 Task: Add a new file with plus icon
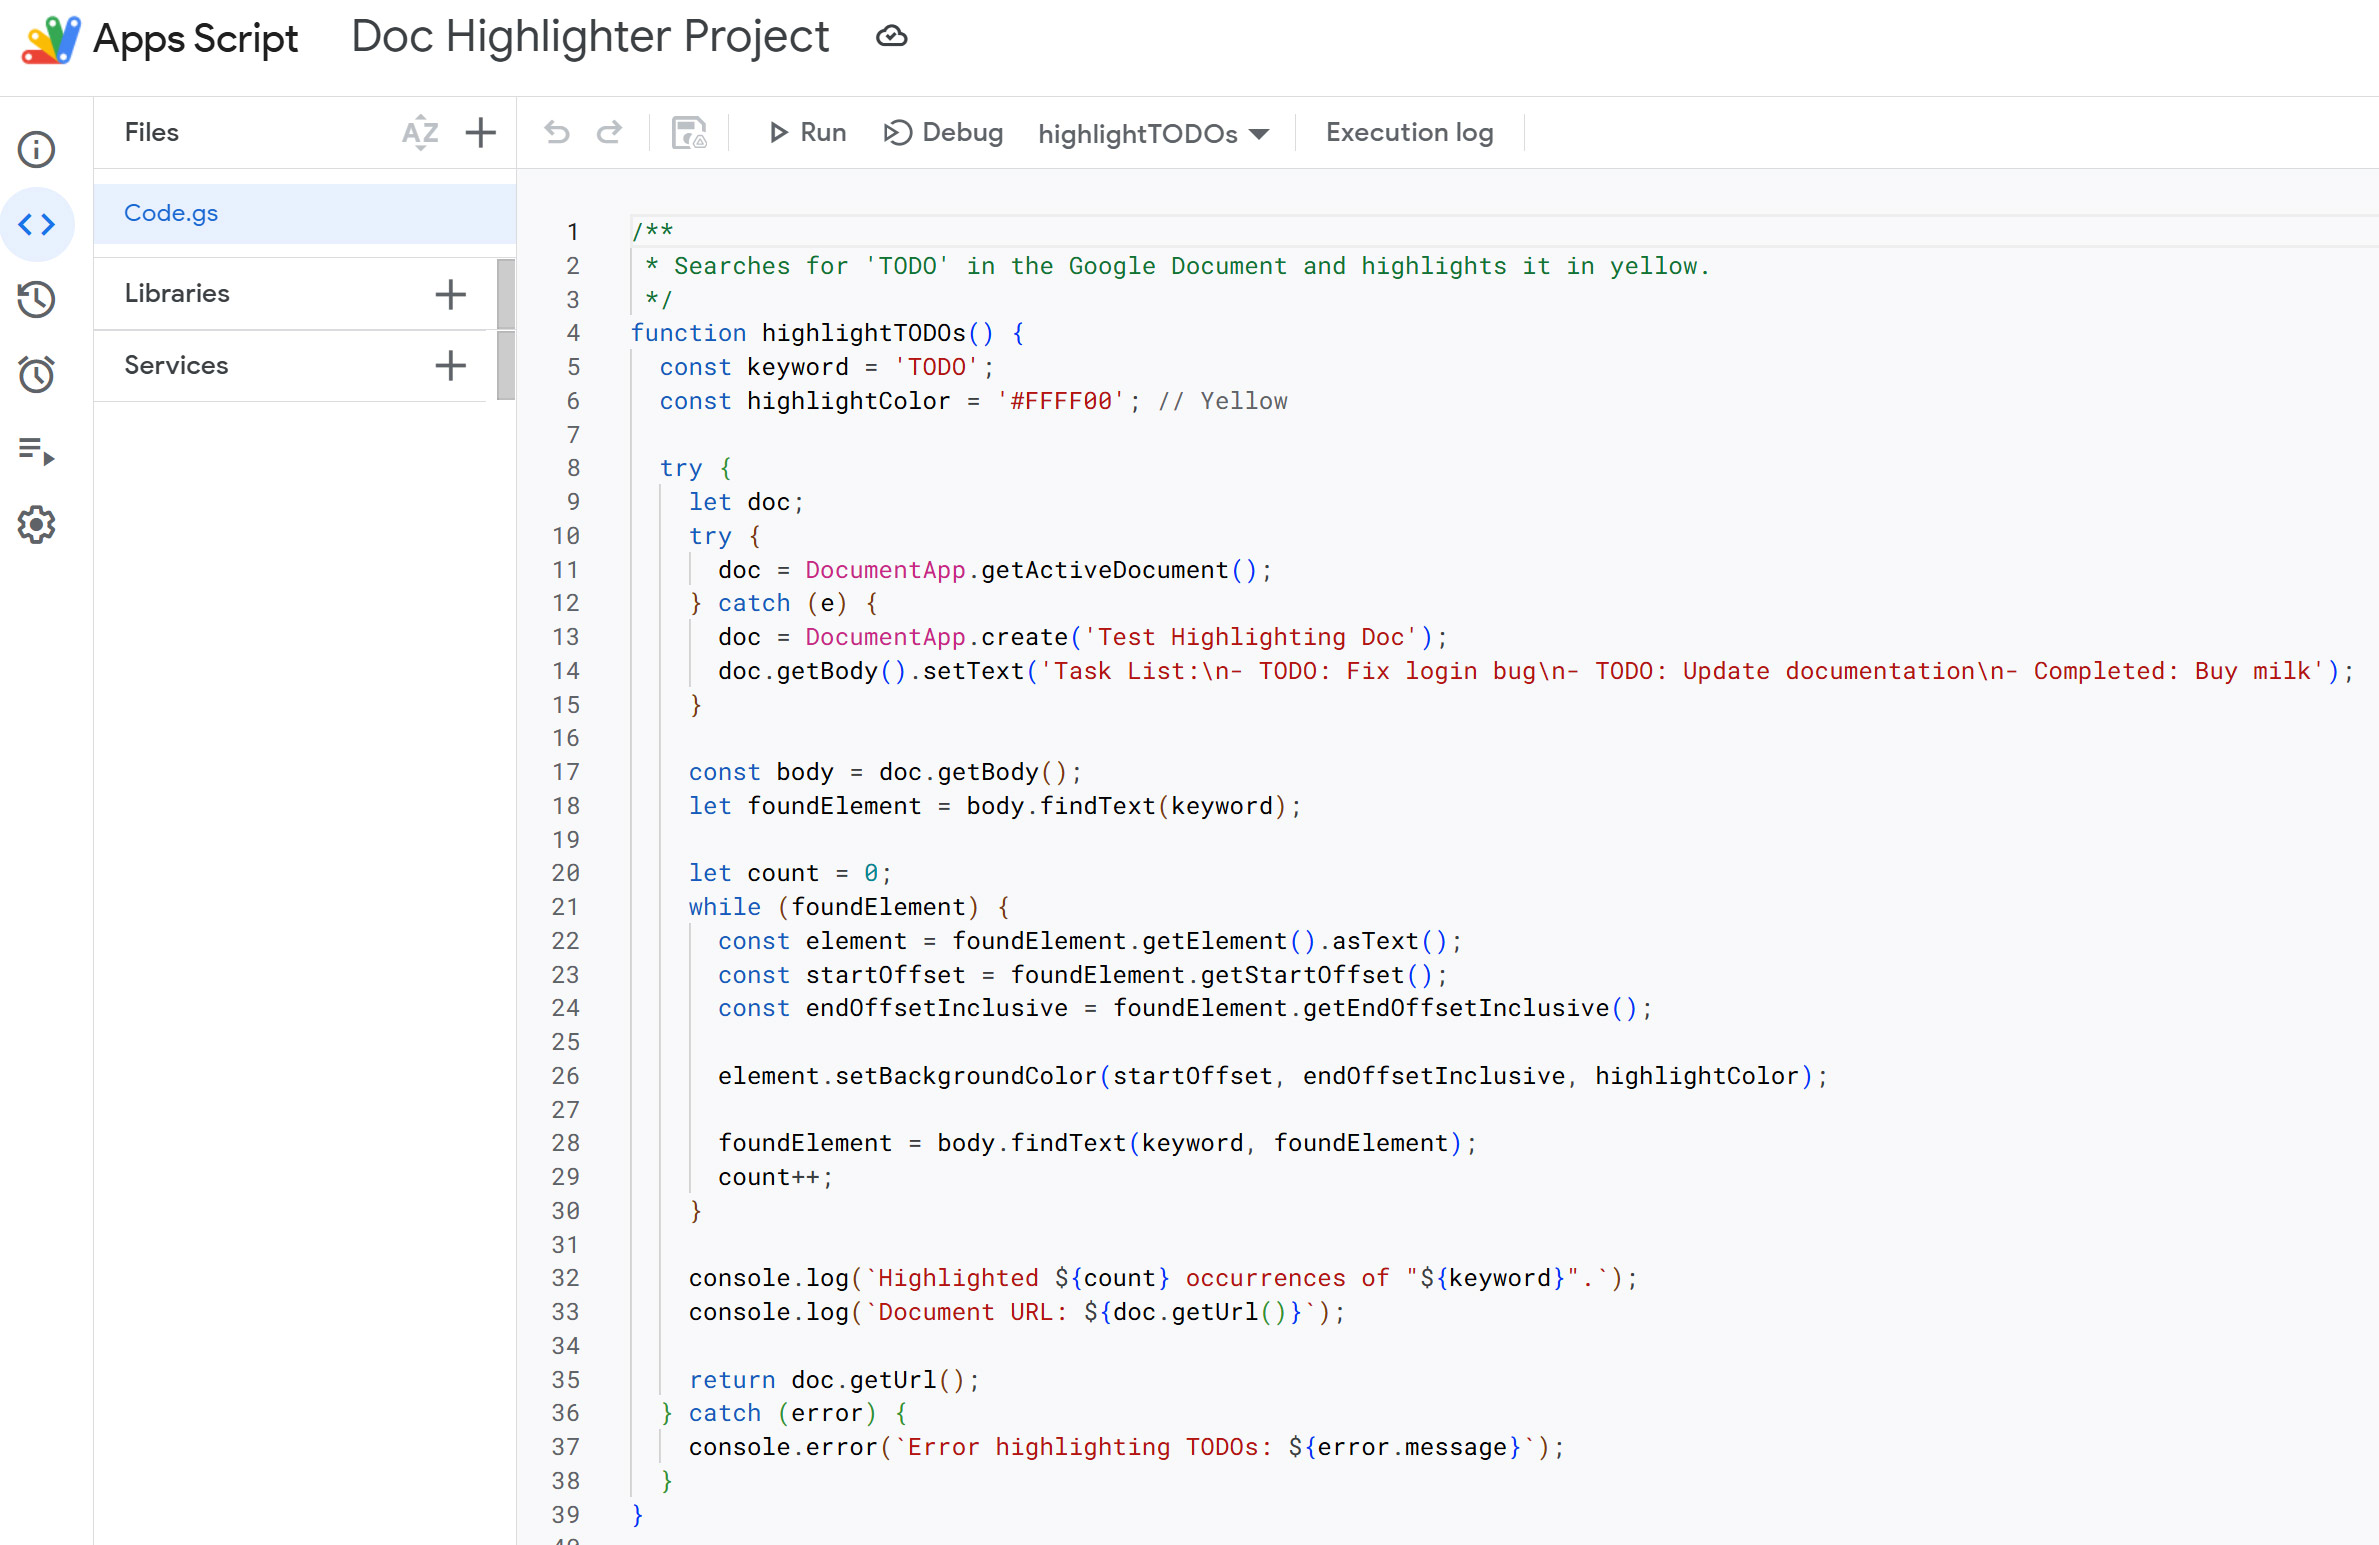(481, 132)
